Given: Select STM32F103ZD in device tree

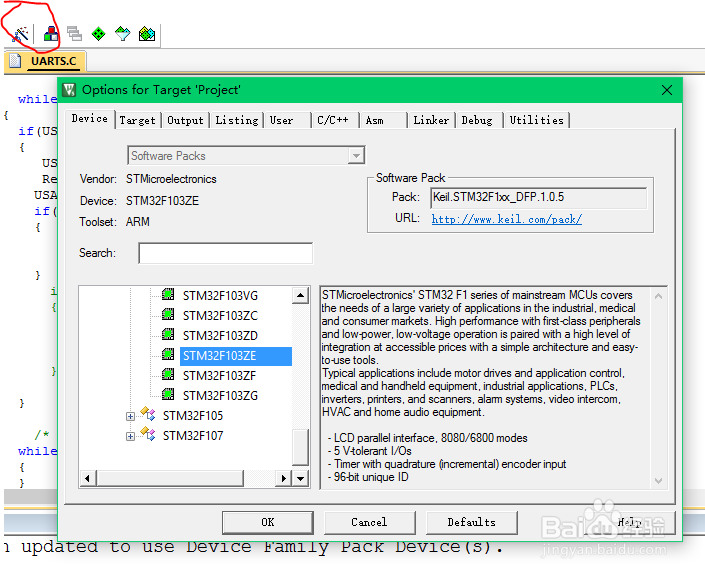Looking at the screenshot, I should (x=220, y=336).
